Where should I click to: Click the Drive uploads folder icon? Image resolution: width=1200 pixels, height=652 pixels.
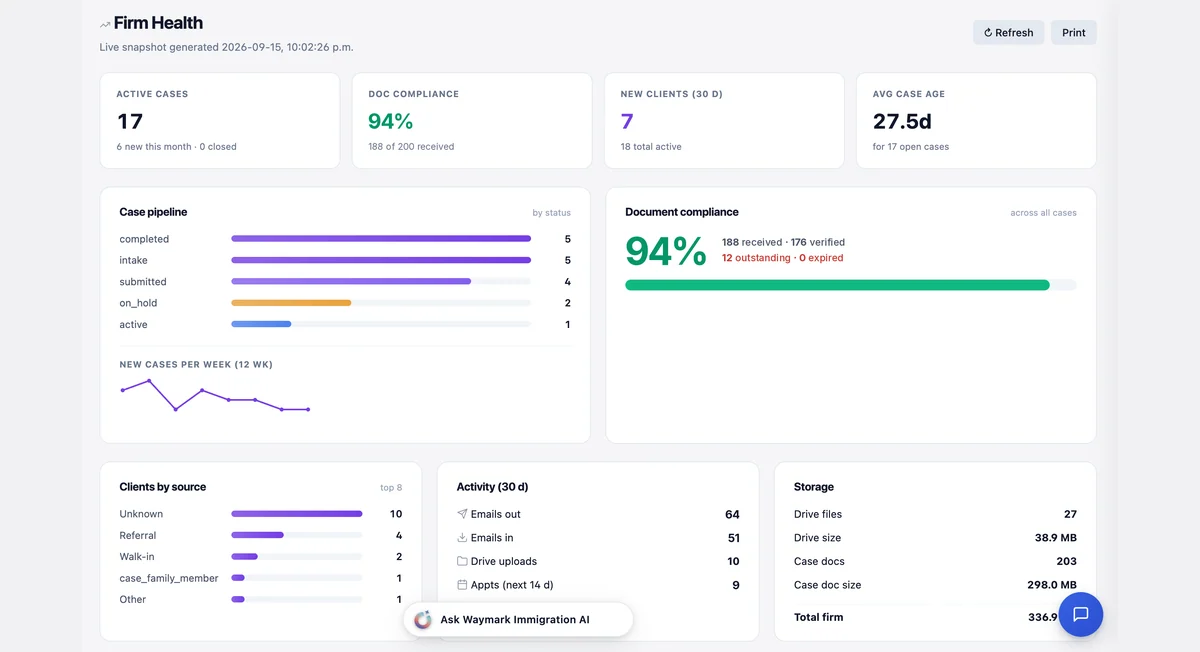click(x=462, y=561)
